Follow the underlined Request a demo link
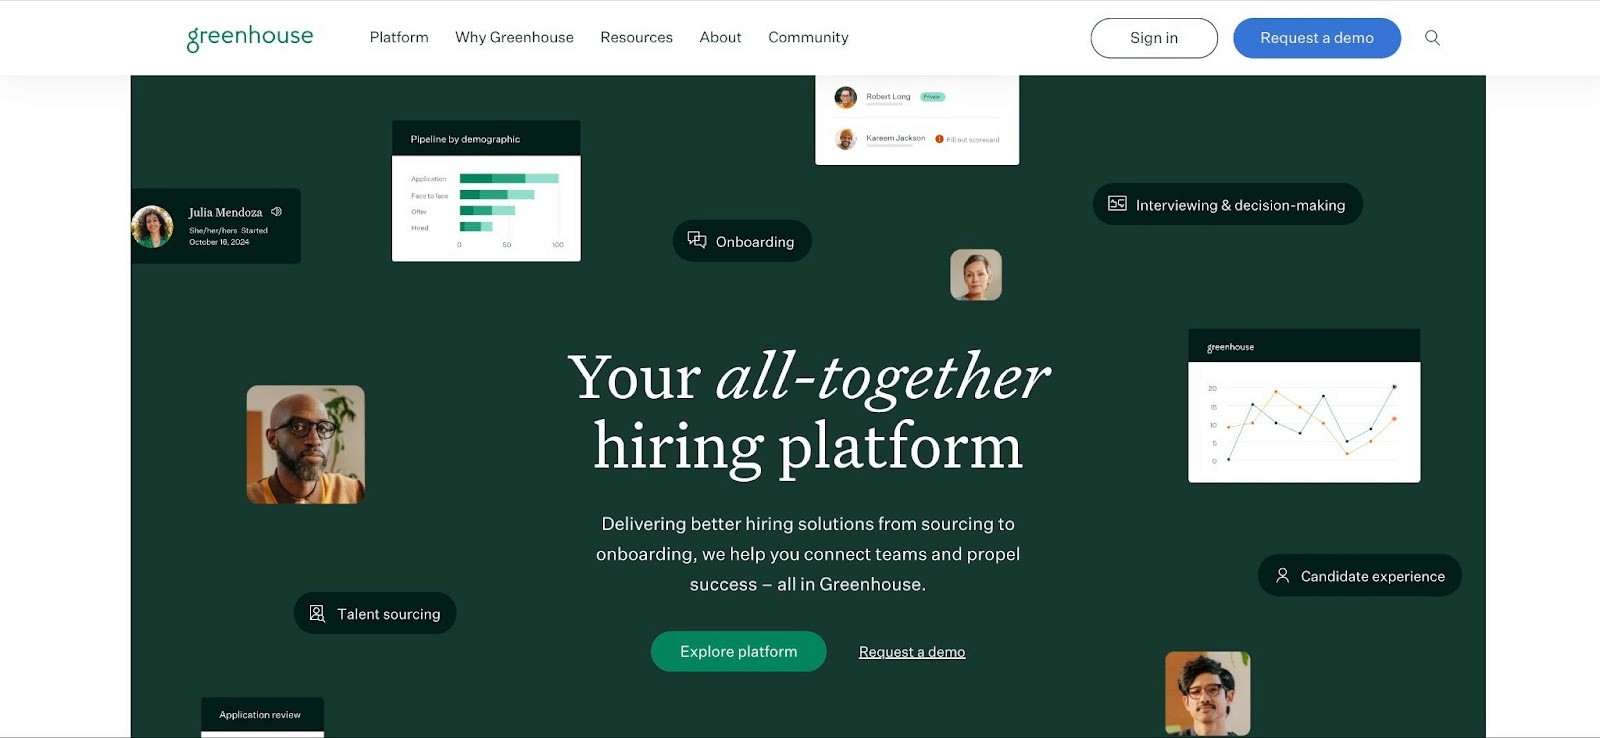The width and height of the screenshot is (1600, 738). 912,652
